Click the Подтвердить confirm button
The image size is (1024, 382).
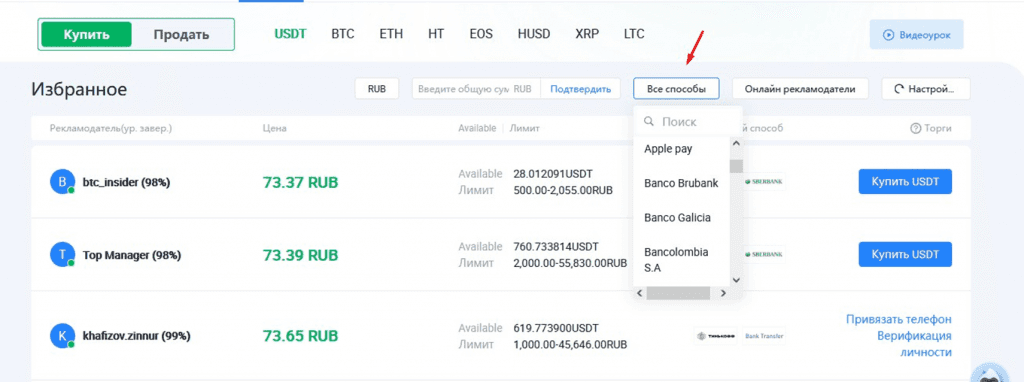(581, 89)
